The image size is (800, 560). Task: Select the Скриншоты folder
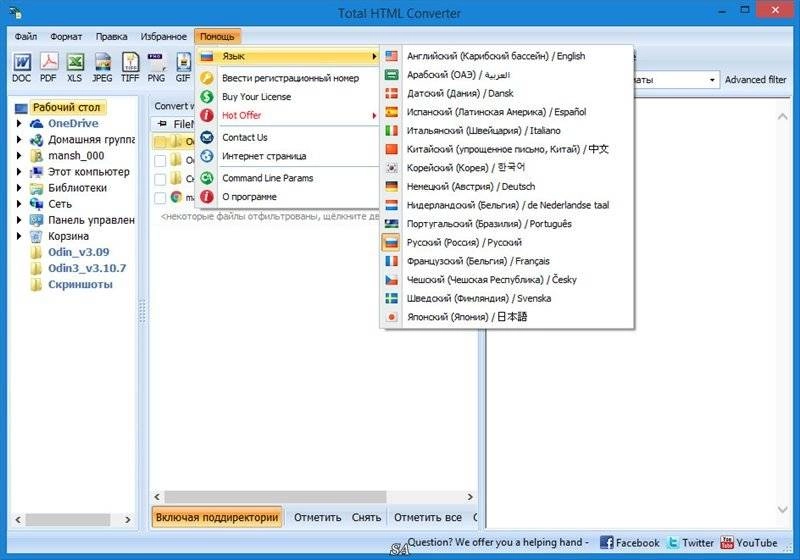point(80,285)
